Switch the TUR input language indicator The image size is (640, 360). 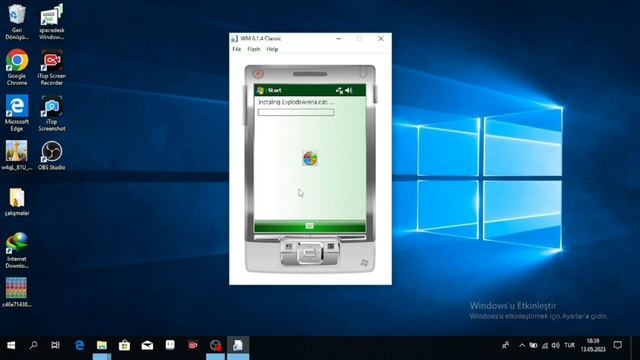click(x=569, y=345)
